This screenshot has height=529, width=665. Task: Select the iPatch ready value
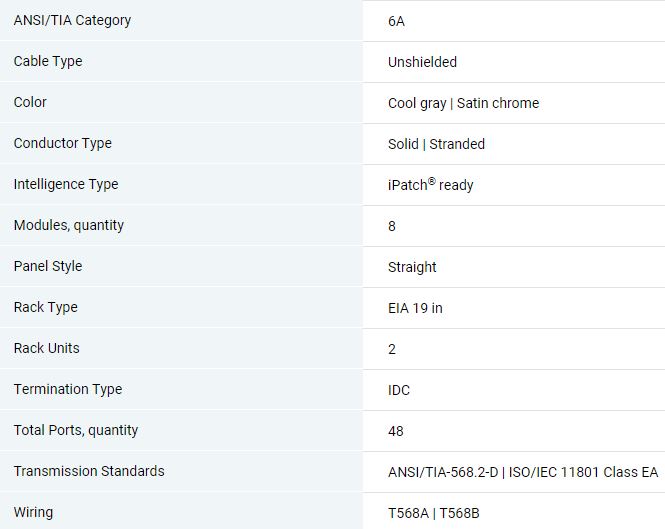pos(430,185)
